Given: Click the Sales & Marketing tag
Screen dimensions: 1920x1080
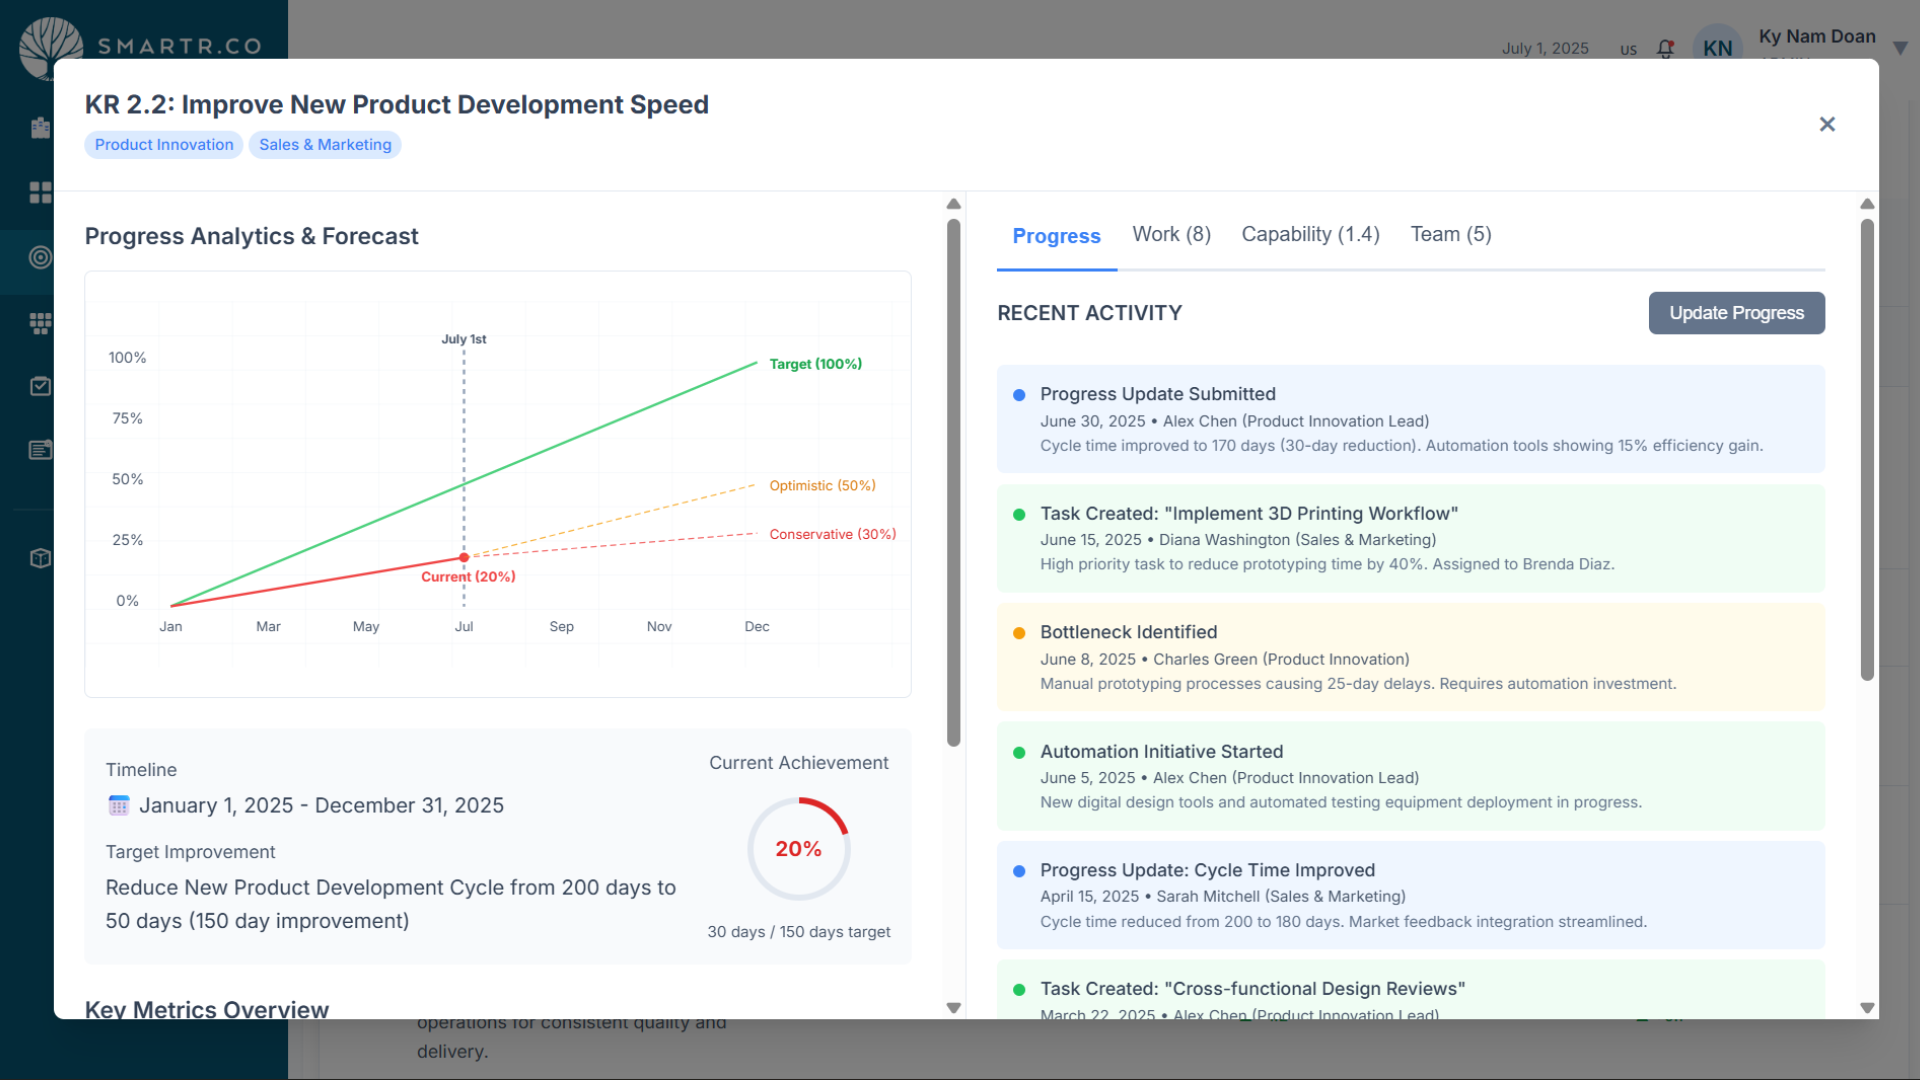Looking at the screenshot, I should click(325, 145).
